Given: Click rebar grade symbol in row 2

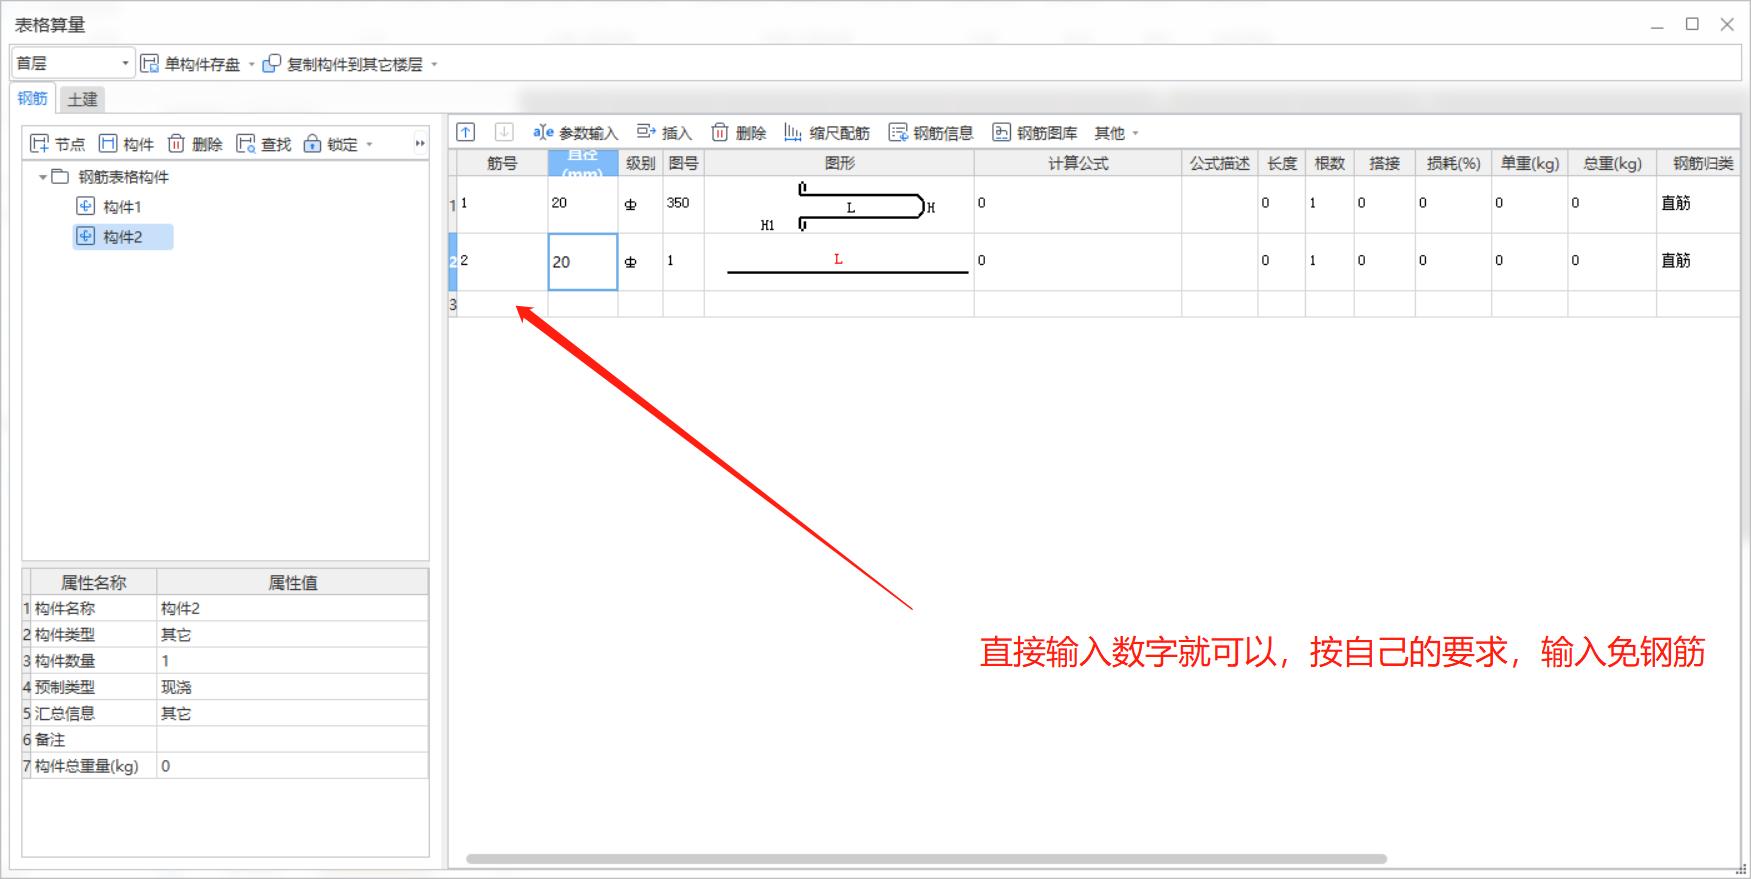Looking at the screenshot, I should tap(631, 262).
